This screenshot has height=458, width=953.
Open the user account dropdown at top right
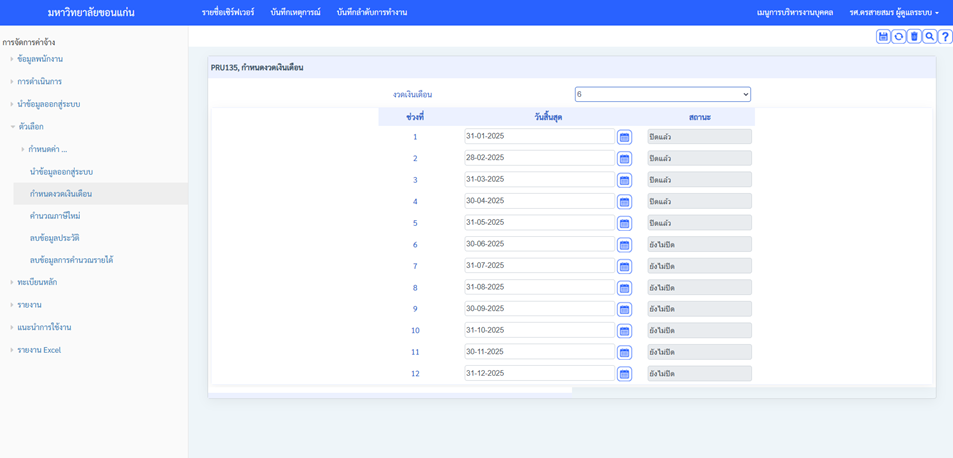893,13
